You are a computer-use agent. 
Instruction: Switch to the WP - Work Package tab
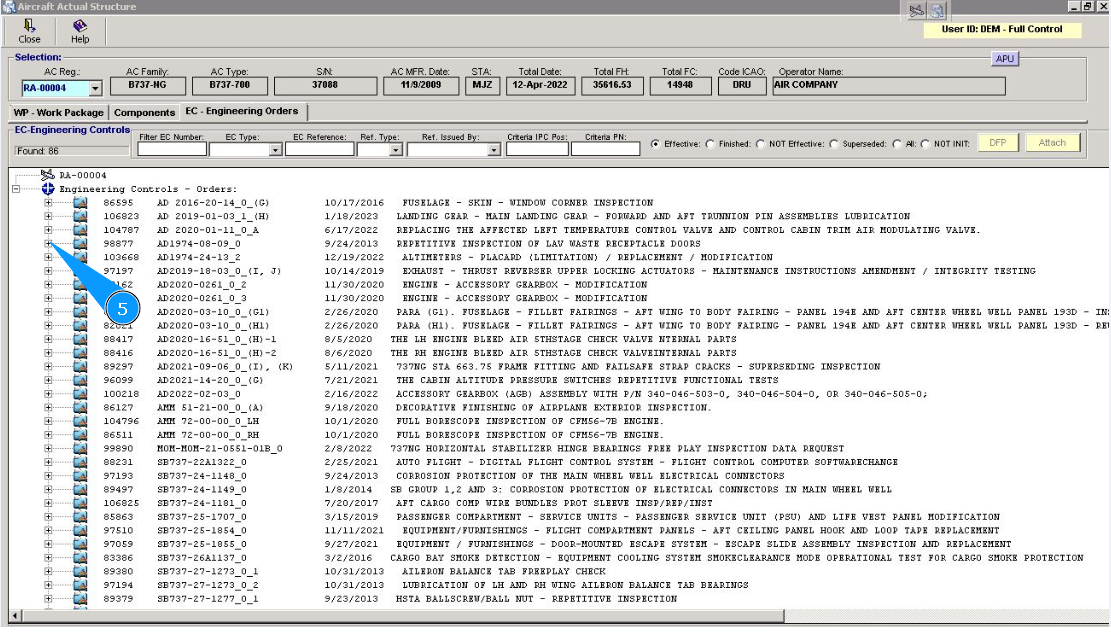58,113
